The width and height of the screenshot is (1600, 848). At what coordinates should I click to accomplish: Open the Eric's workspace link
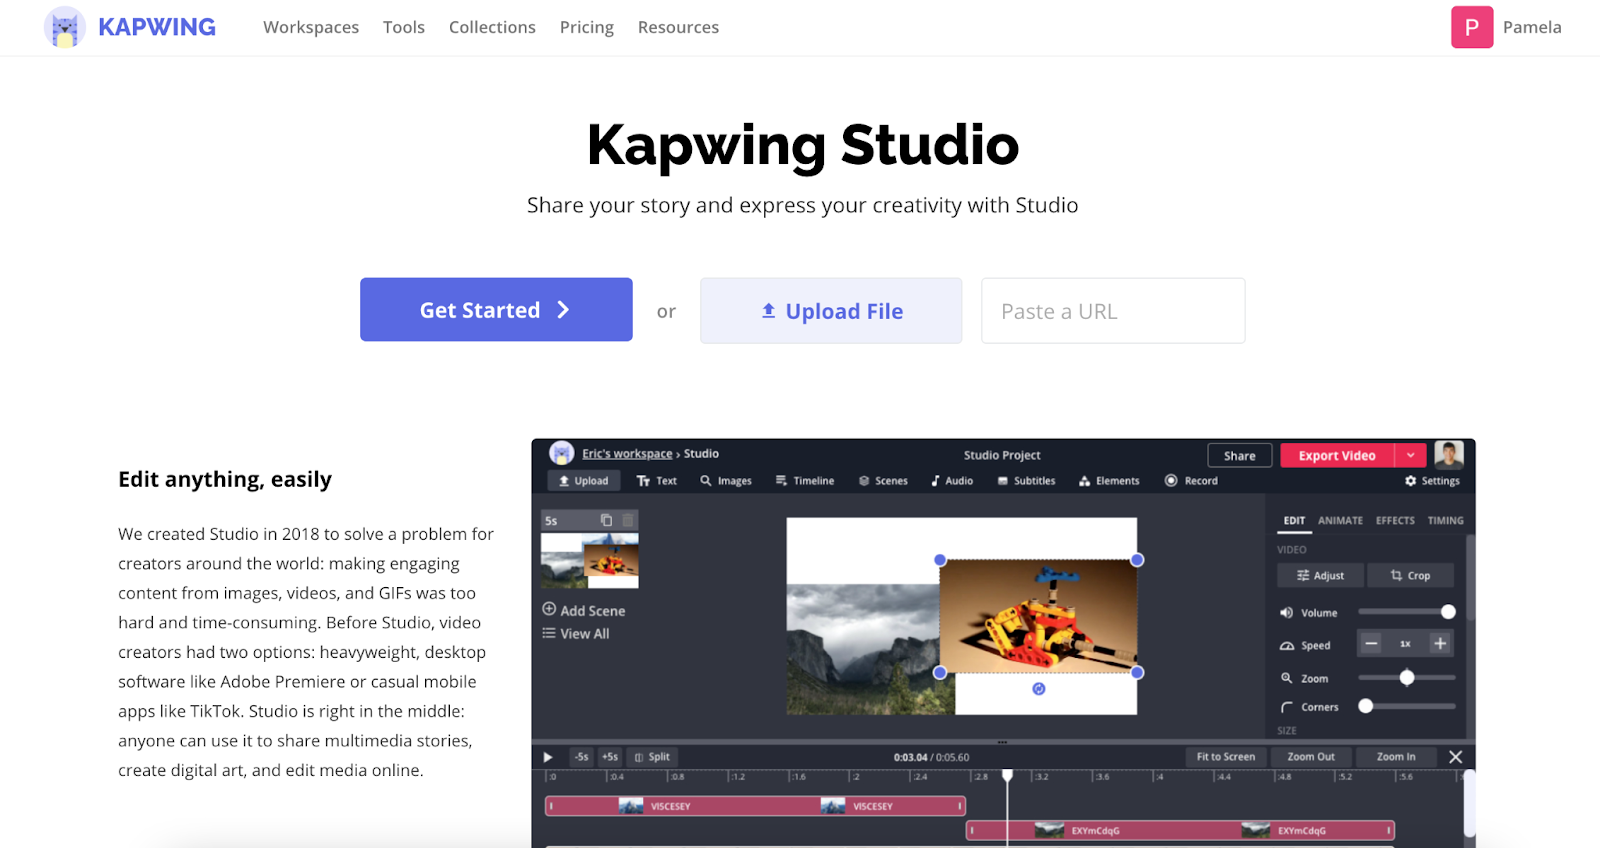click(627, 454)
